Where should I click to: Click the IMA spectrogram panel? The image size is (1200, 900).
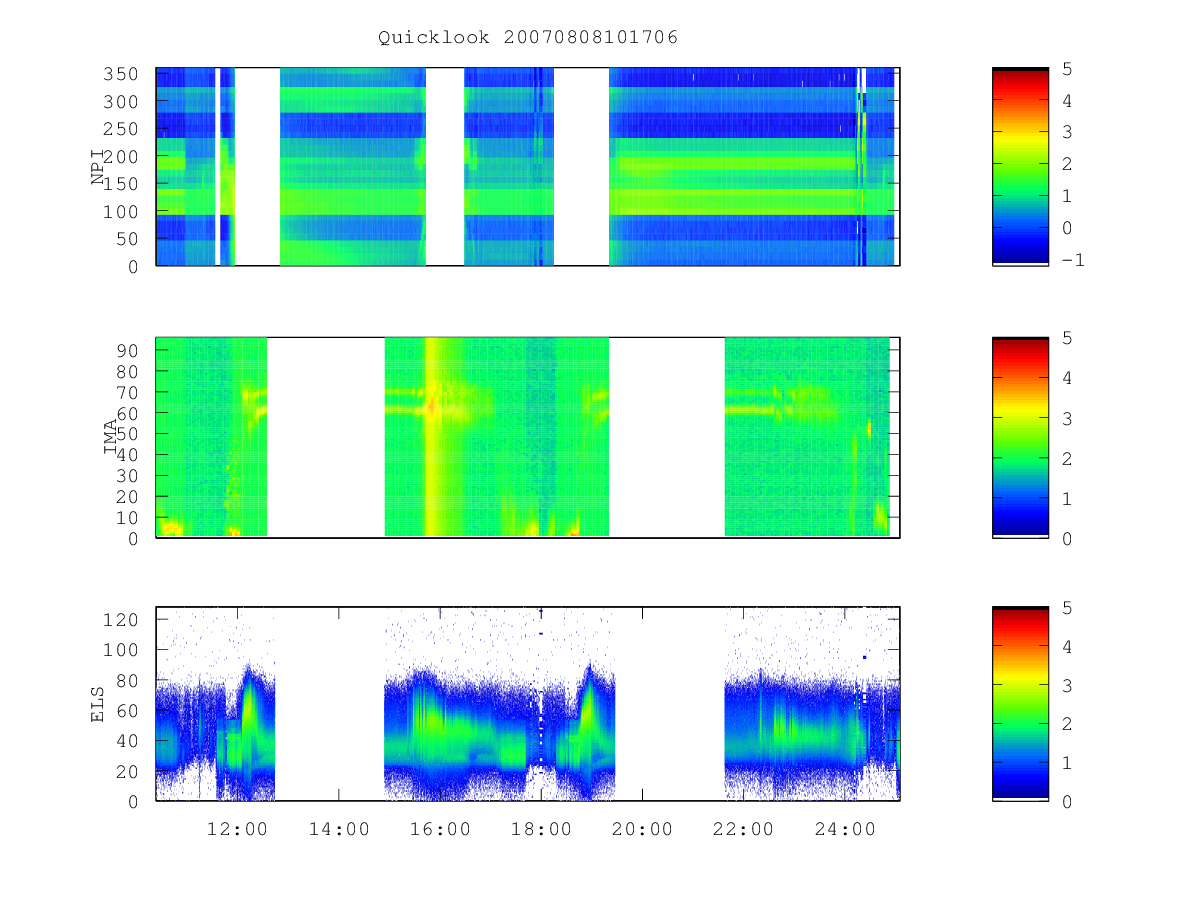528,437
